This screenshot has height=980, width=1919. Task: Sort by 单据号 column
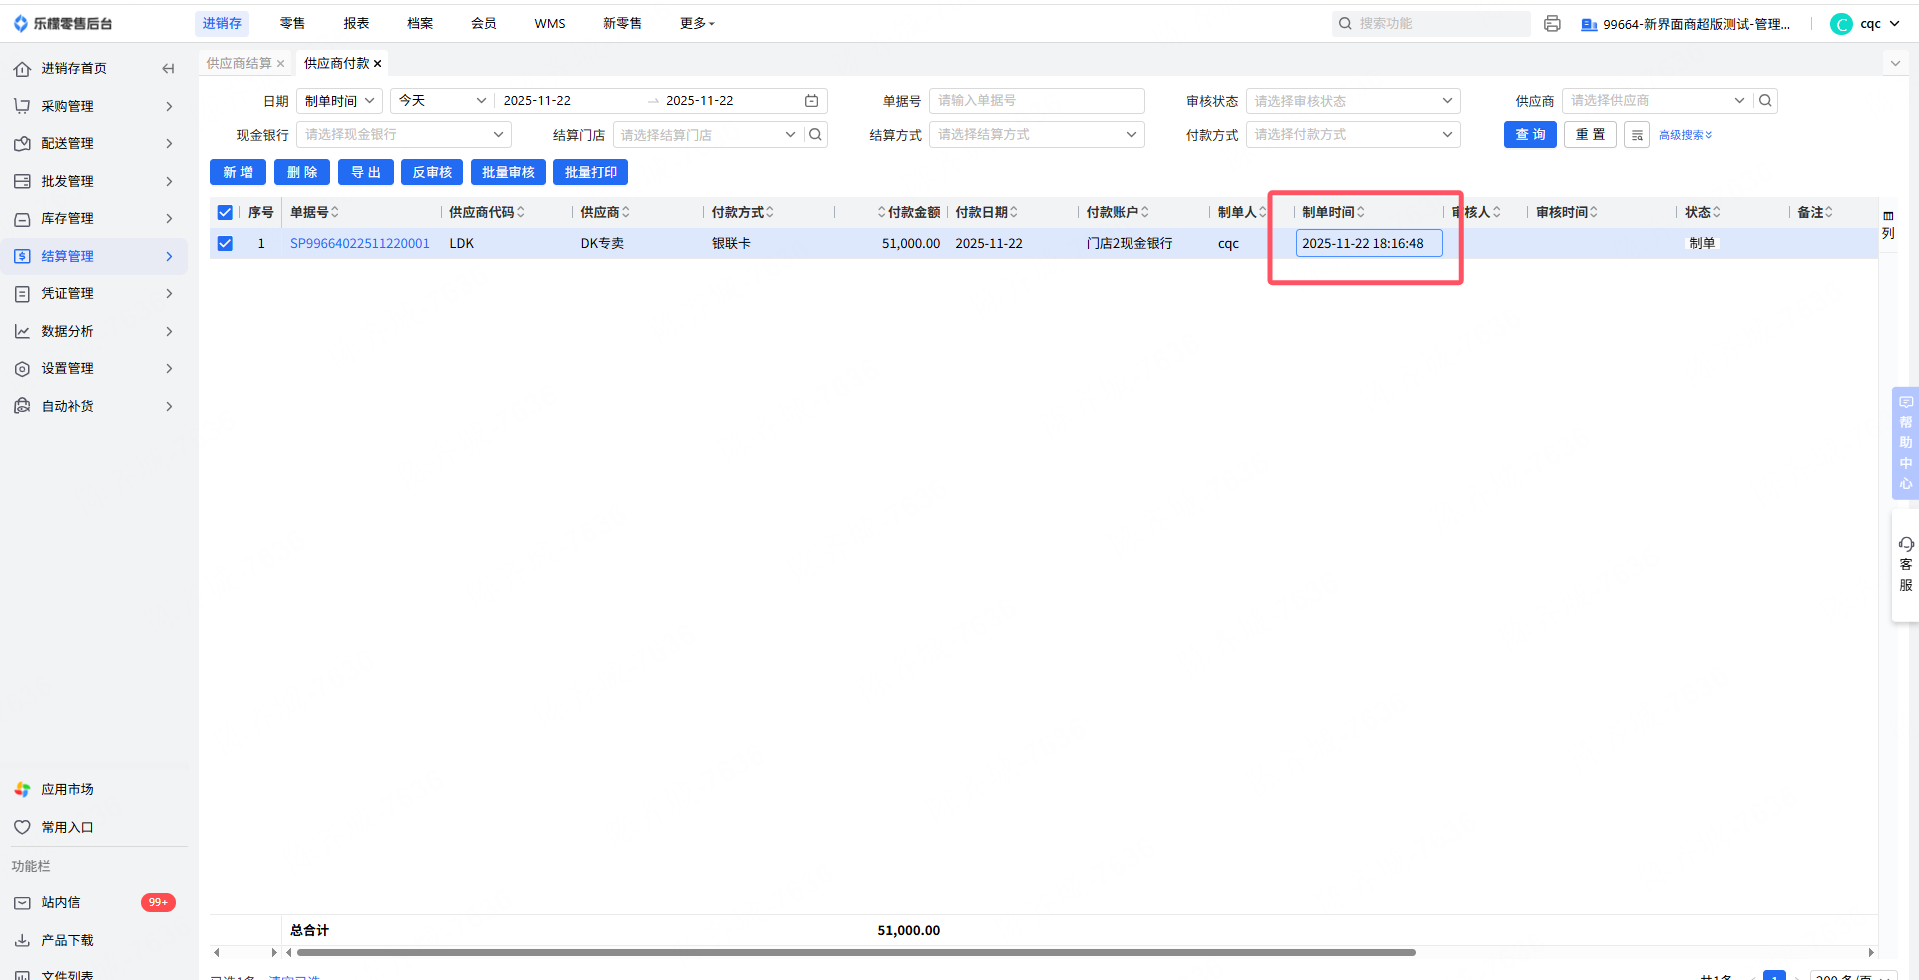(x=335, y=212)
